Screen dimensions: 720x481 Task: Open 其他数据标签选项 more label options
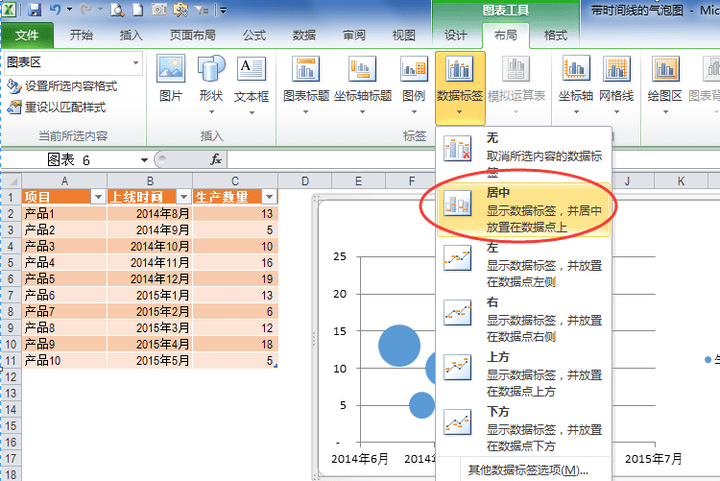point(528,470)
